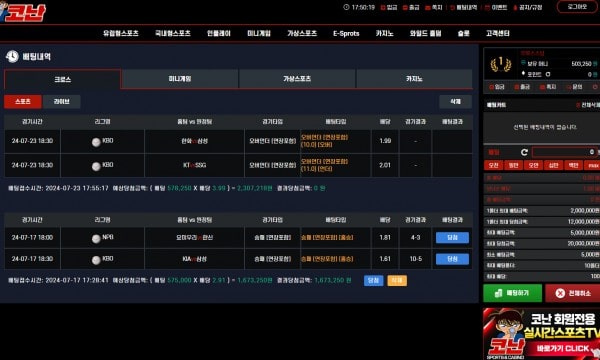Screen dimensions: 600x360
Task: Click the 쪽지 message icon in top bar
Action: (427, 7)
